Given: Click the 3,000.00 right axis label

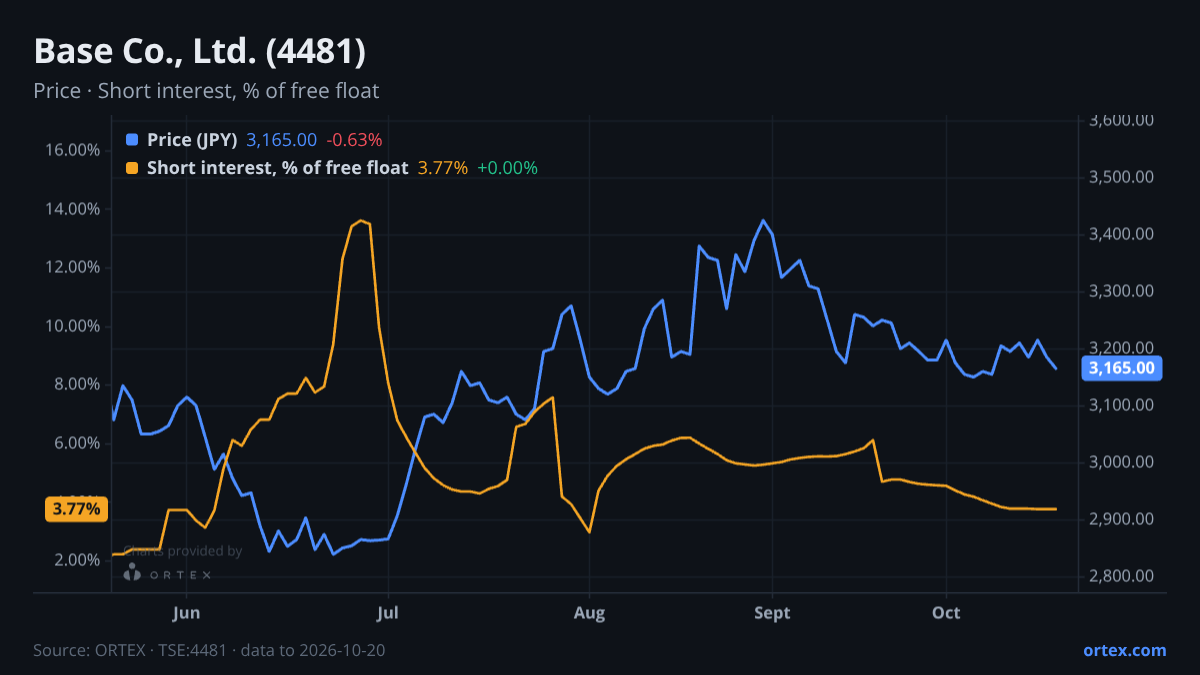Looking at the screenshot, I should [1121, 462].
